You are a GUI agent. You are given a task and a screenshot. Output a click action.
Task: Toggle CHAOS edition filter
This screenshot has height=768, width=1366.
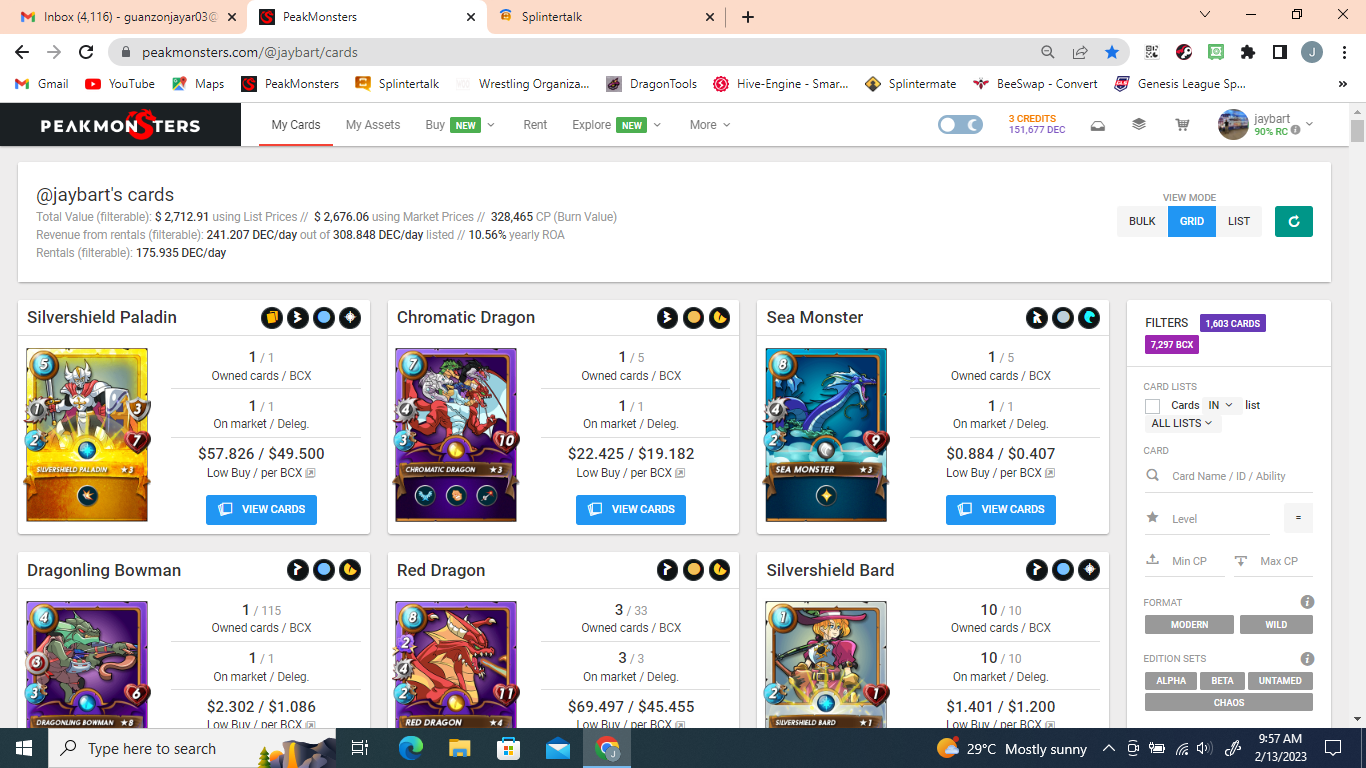(x=1229, y=703)
